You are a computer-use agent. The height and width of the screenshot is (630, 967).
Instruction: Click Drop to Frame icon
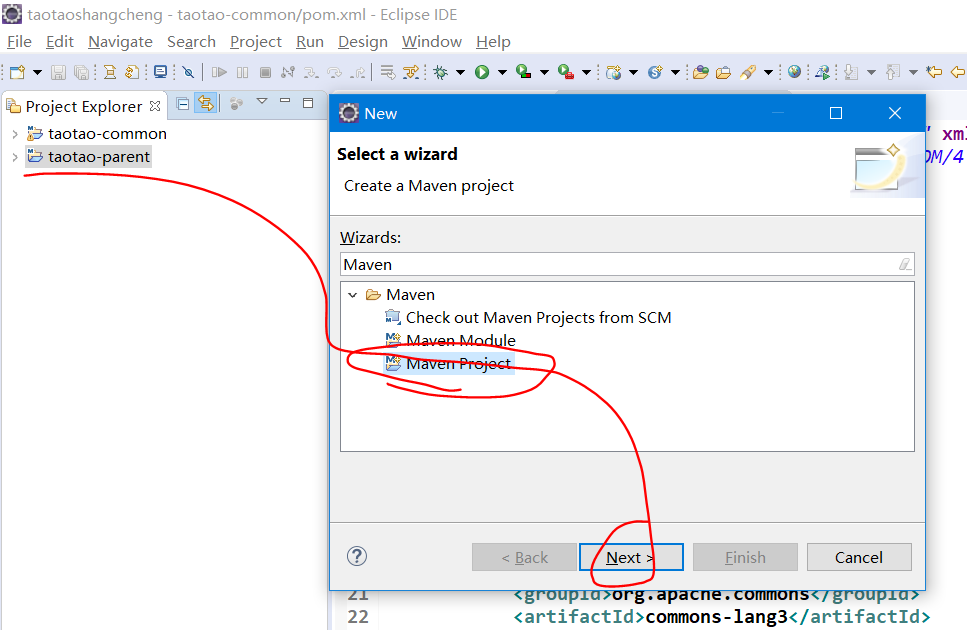coord(387,72)
